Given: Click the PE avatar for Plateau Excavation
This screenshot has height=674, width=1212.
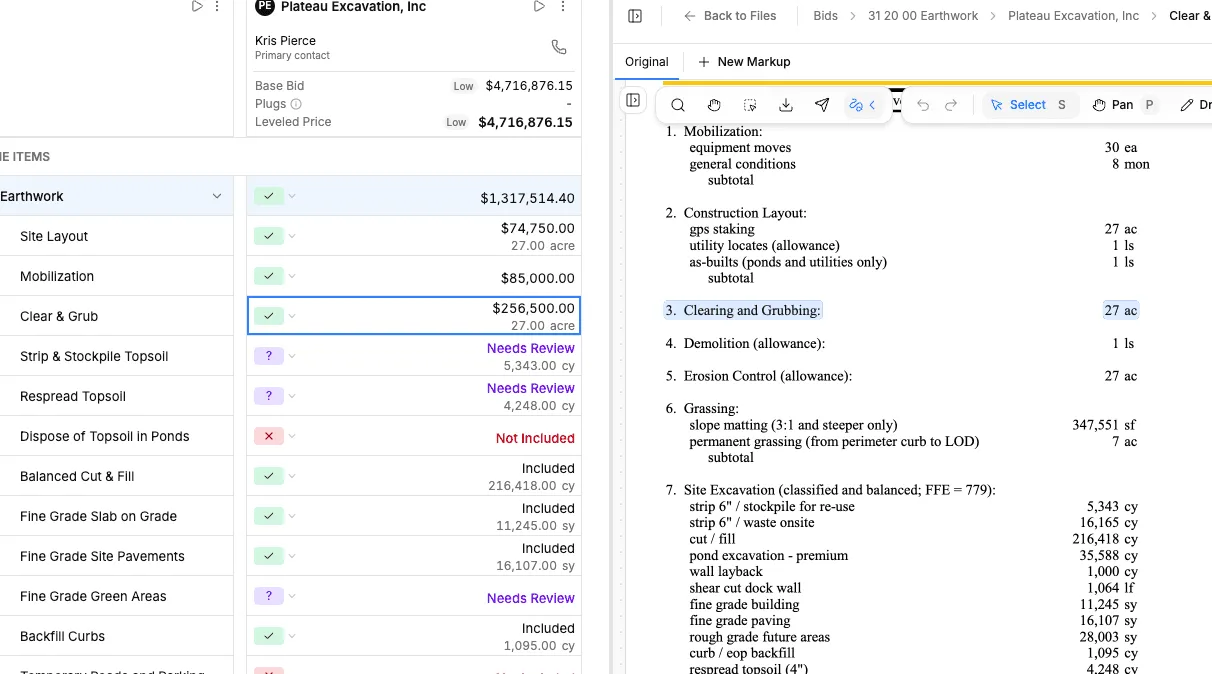Looking at the screenshot, I should pyautogui.click(x=264, y=7).
